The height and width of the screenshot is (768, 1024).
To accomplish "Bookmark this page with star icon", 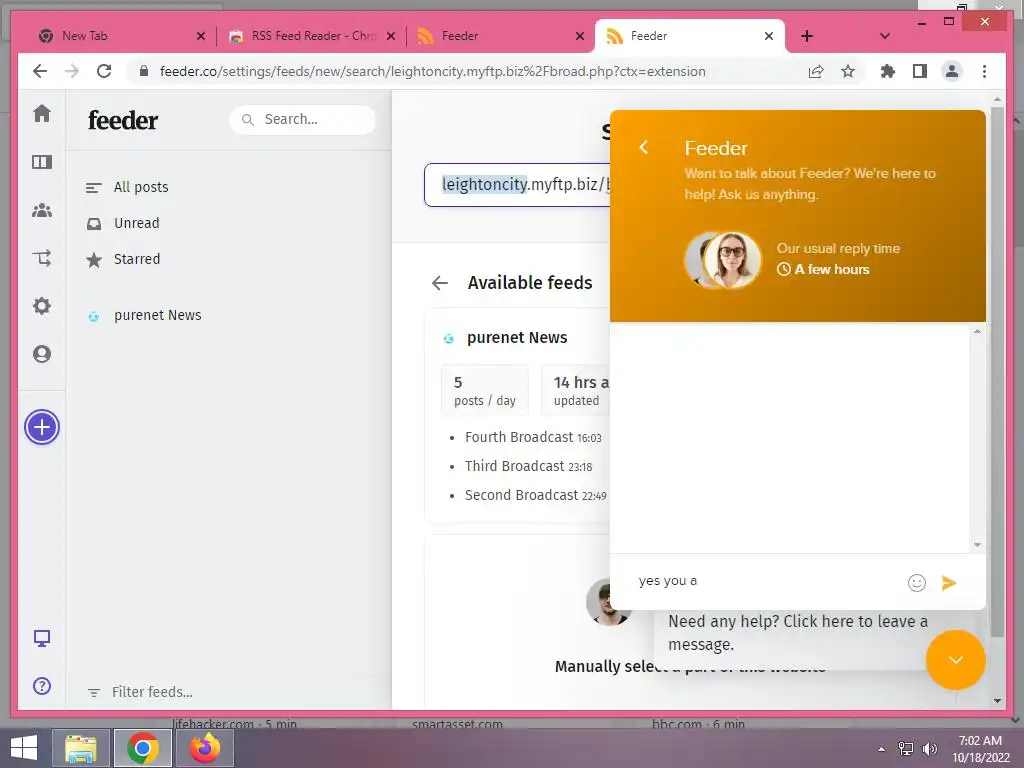I will (x=848, y=71).
